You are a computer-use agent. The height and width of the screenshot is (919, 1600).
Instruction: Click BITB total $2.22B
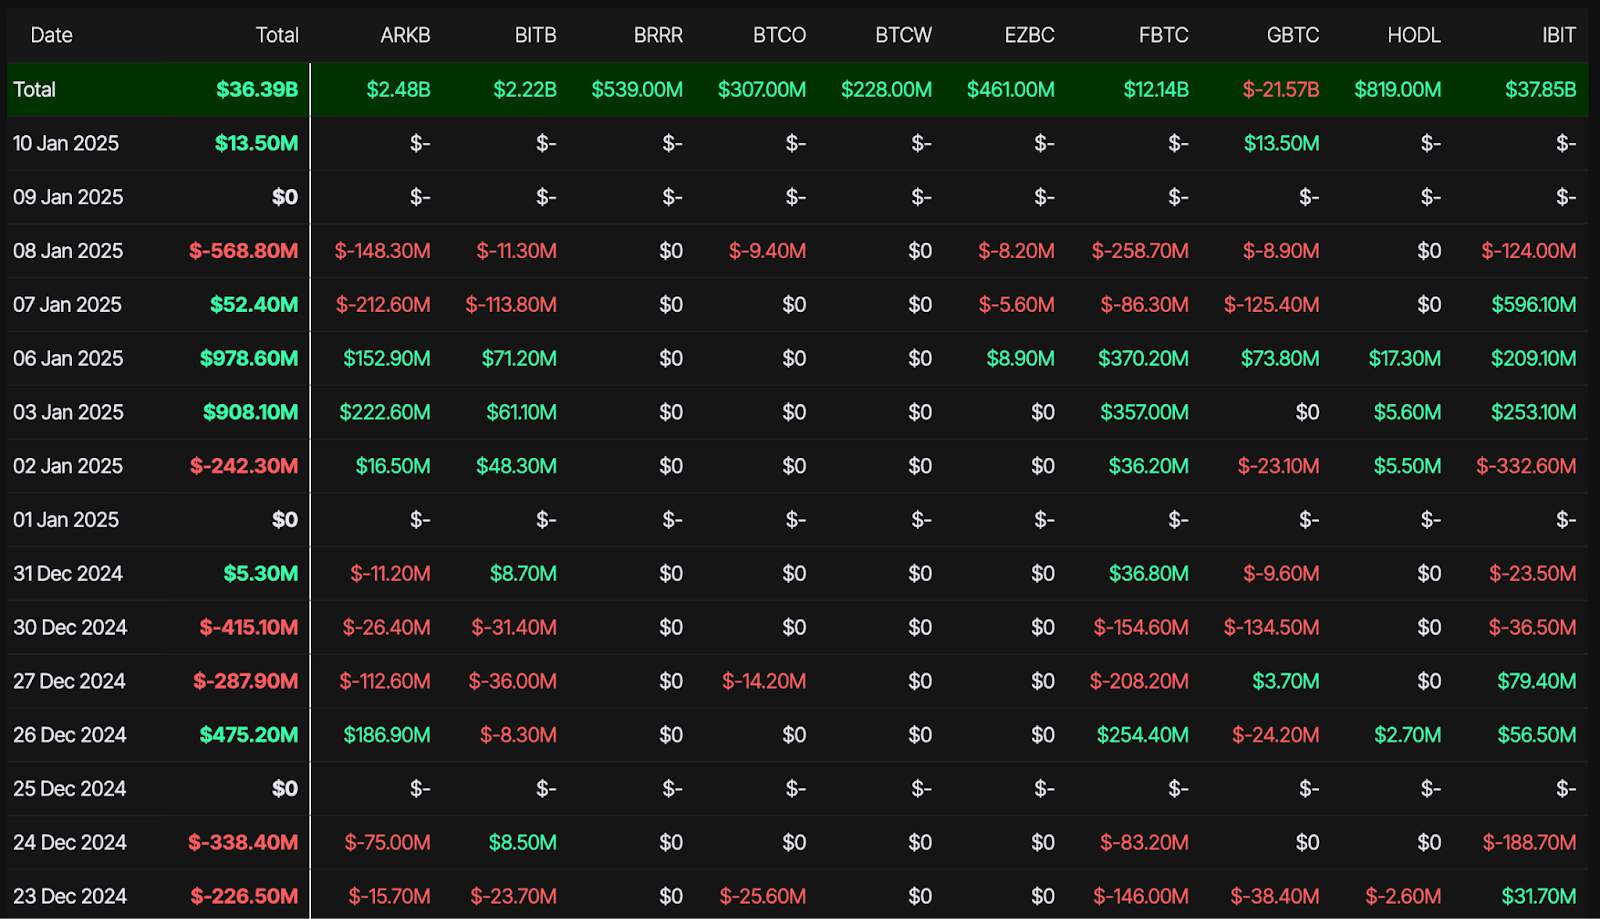(524, 89)
